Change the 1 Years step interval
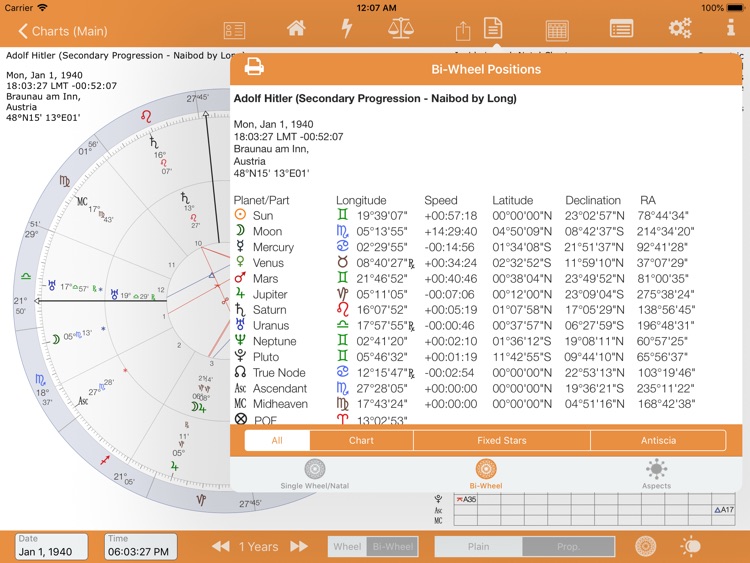 click(x=259, y=546)
